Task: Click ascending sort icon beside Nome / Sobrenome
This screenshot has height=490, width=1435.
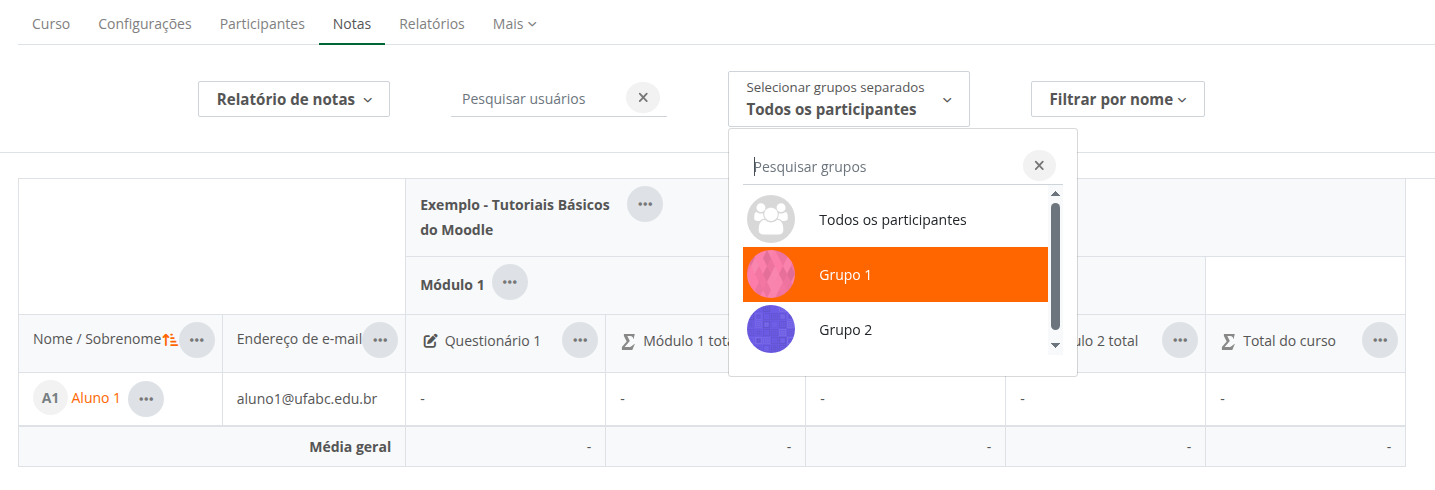Action: click(x=169, y=340)
